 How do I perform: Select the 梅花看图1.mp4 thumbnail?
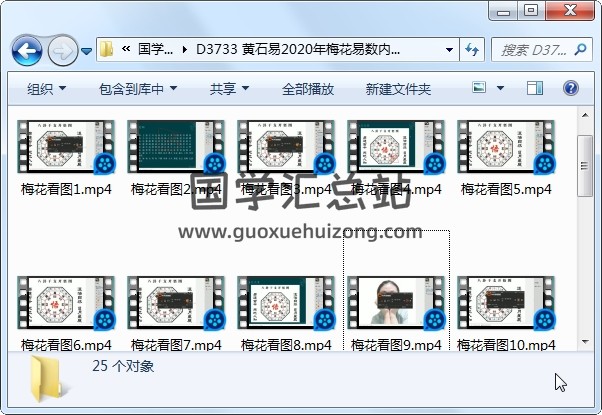[x=66, y=146]
